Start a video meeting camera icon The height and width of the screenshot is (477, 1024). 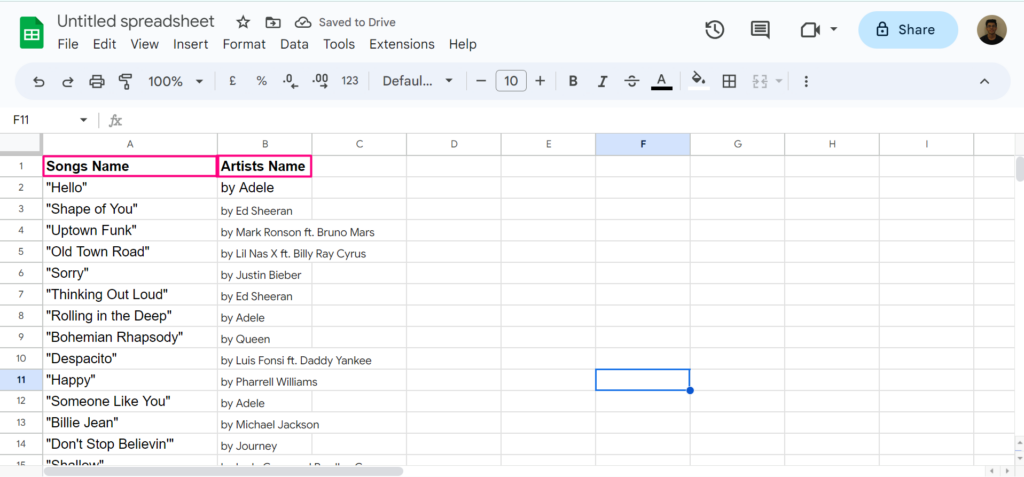click(810, 30)
